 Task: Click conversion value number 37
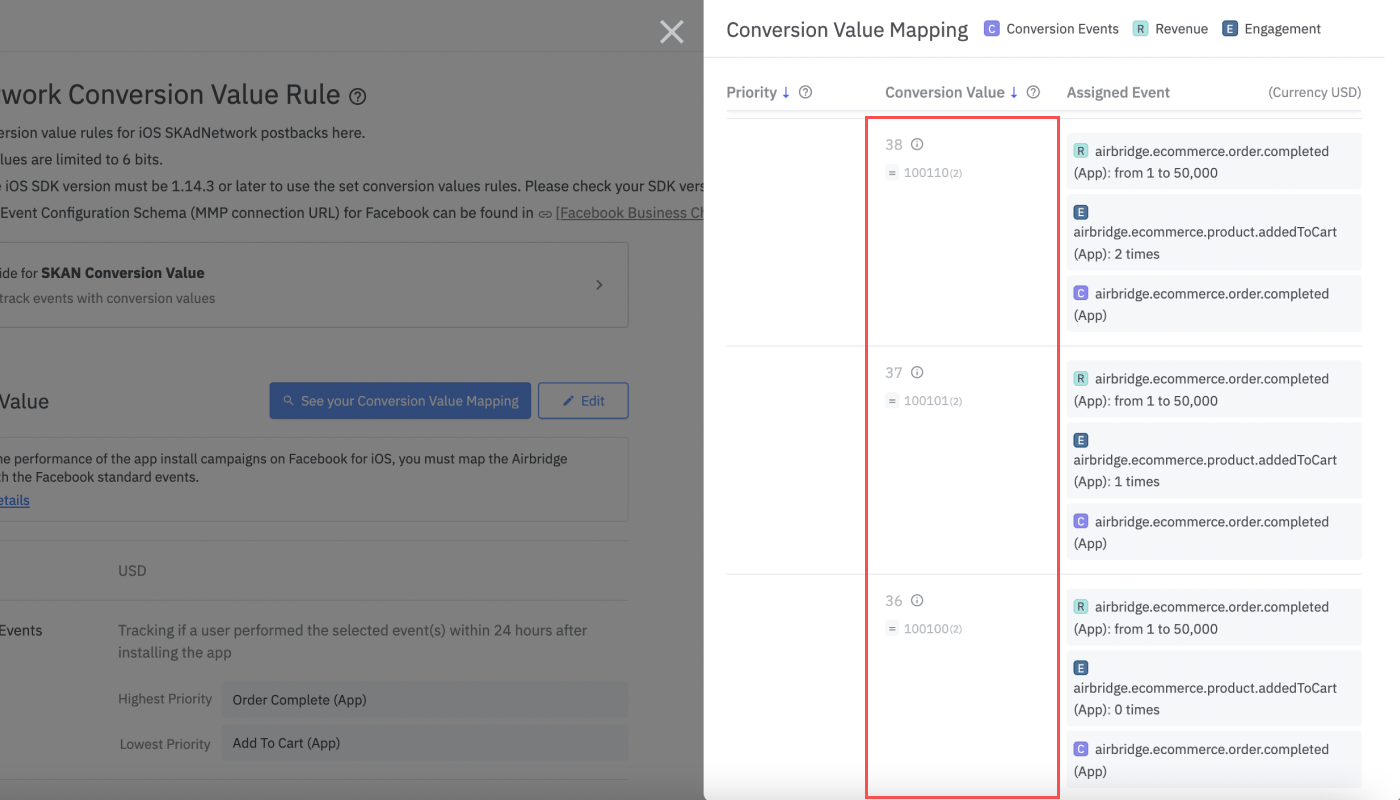click(x=894, y=372)
